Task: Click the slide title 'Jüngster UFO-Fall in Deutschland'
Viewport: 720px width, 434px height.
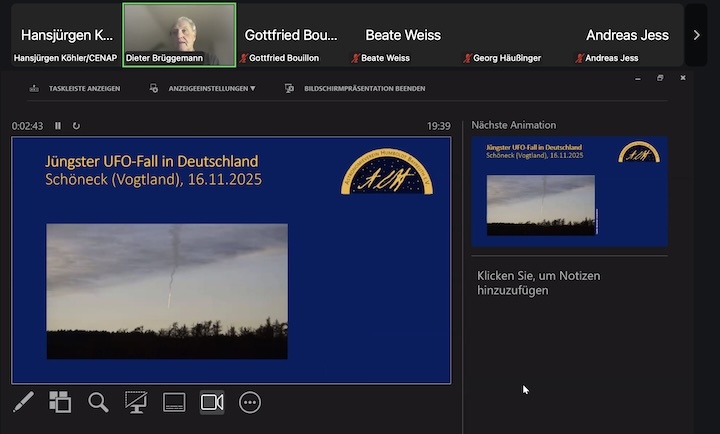Action: pyautogui.click(x=152, y=161)
